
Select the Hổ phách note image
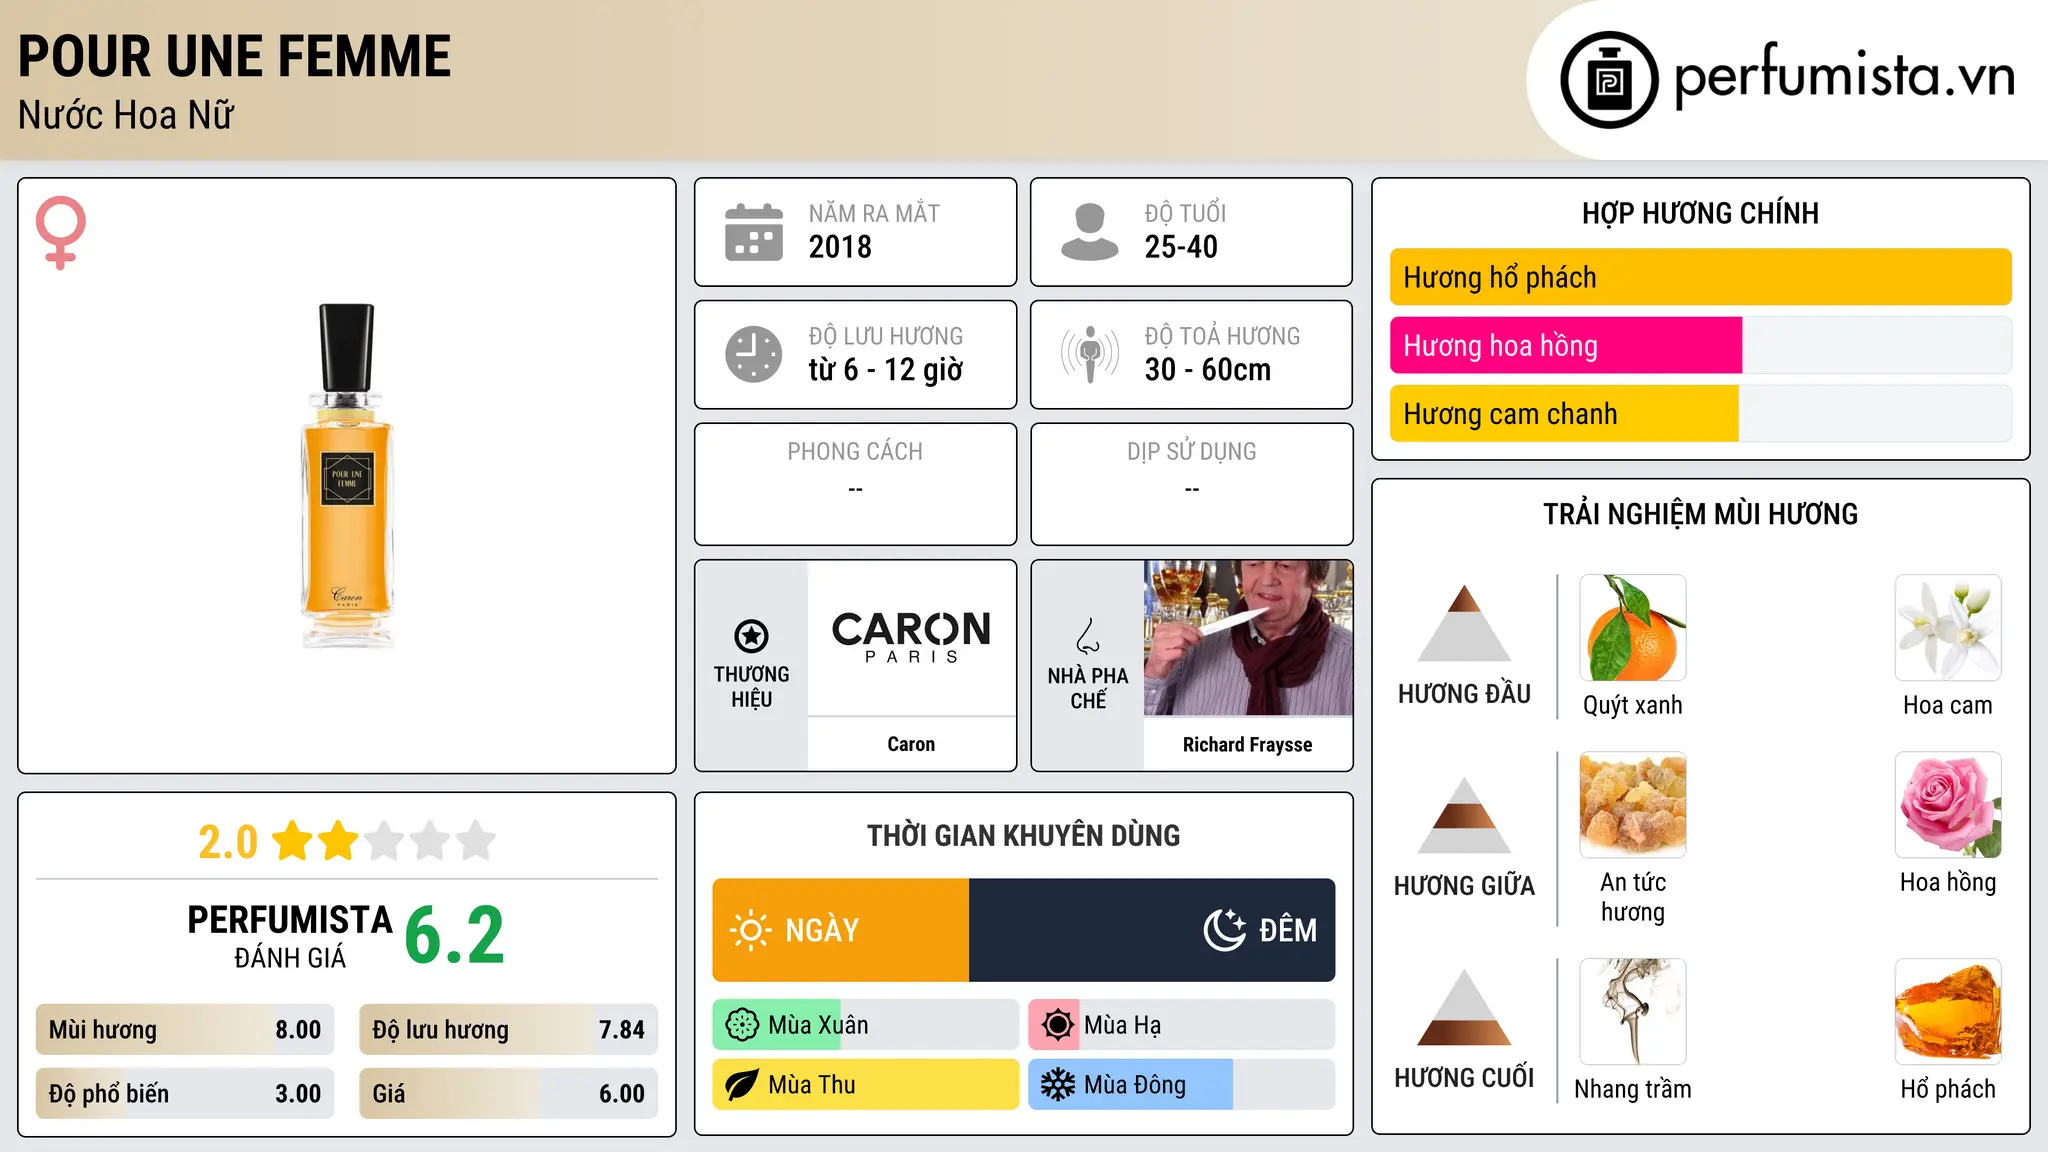coord(1948,1012)
